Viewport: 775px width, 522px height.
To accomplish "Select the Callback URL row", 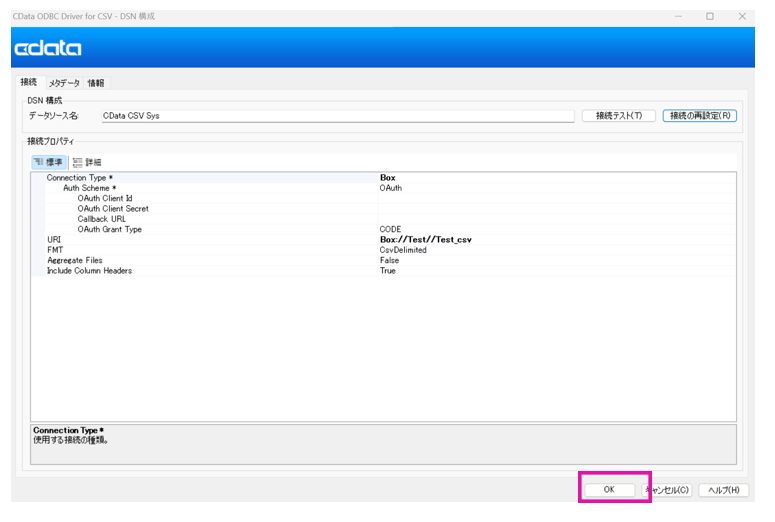I will pos(383,219).
